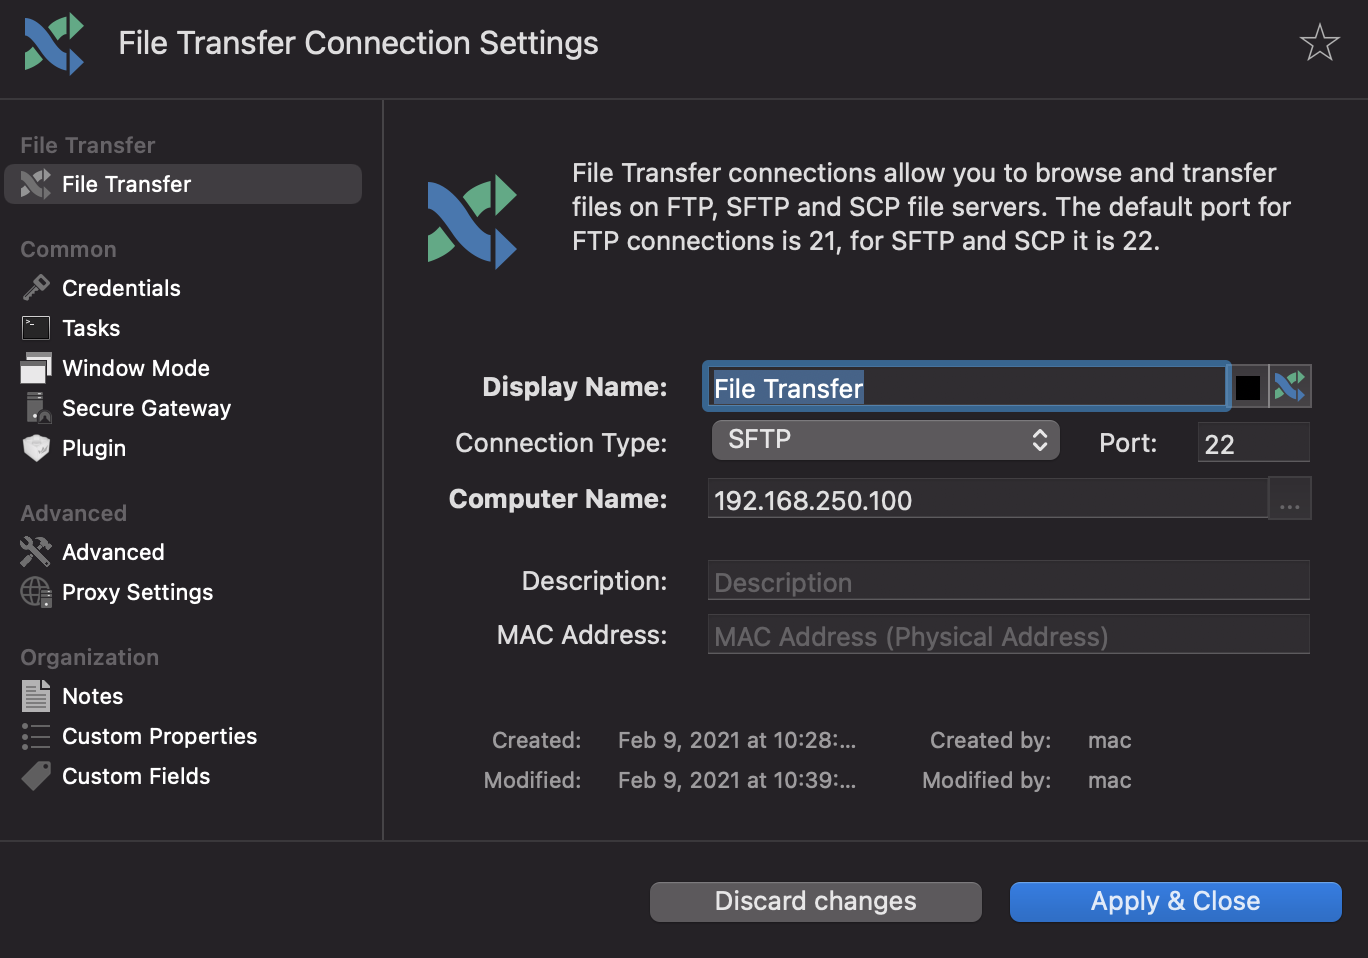The width and height of the screenshot is (1368, 958).
Task: Select the Custom Properties icon
Action: point(35,736)
